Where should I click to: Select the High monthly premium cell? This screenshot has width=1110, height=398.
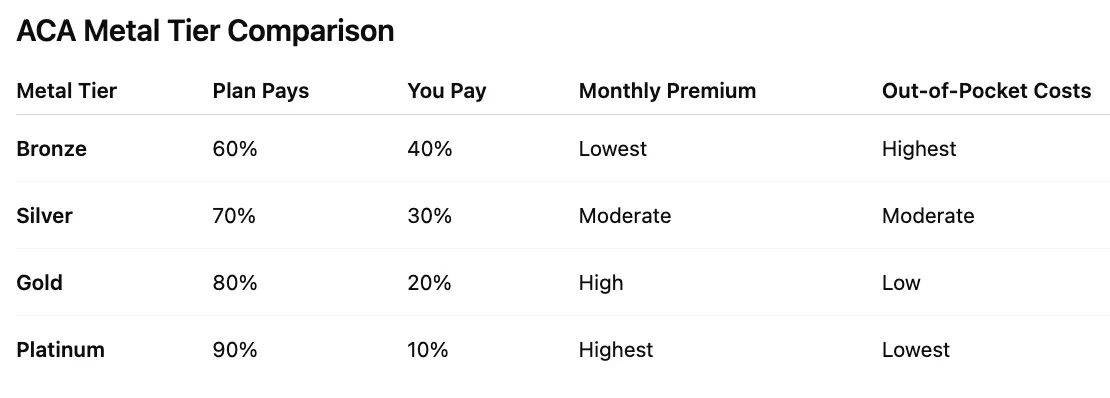coord(601,283)
